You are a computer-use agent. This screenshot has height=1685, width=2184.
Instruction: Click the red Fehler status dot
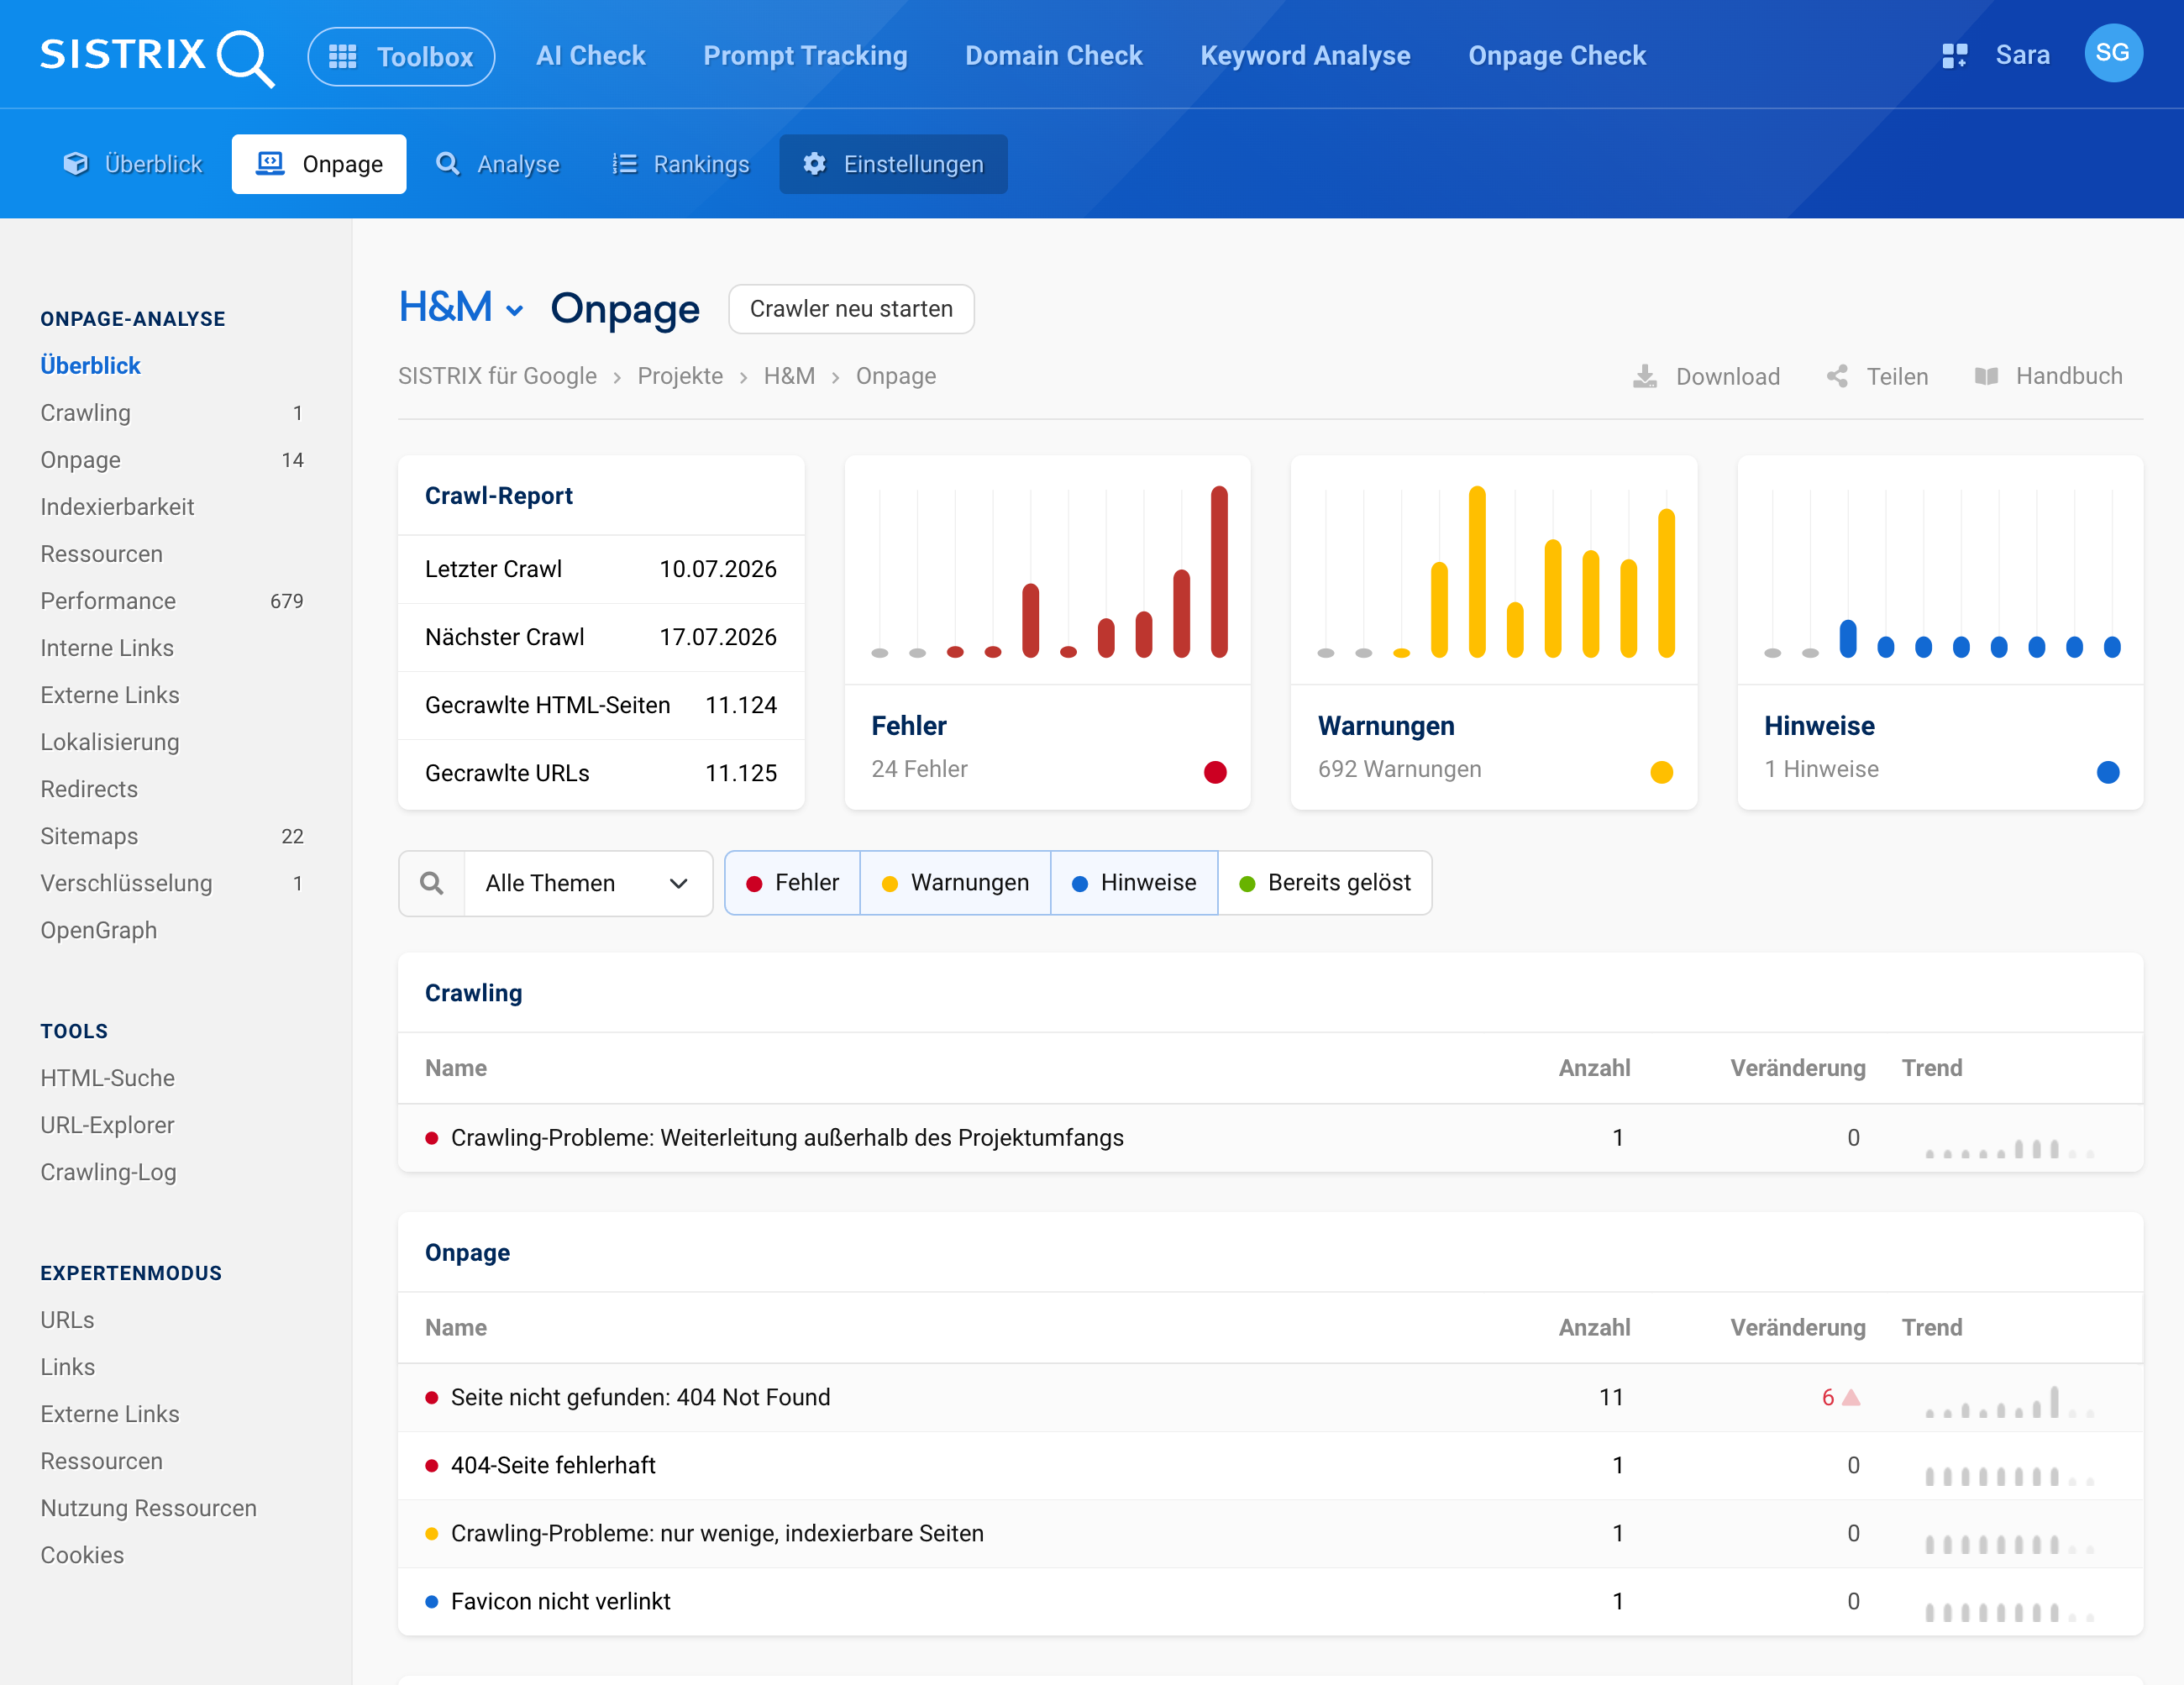click(x=1215, y=772)
